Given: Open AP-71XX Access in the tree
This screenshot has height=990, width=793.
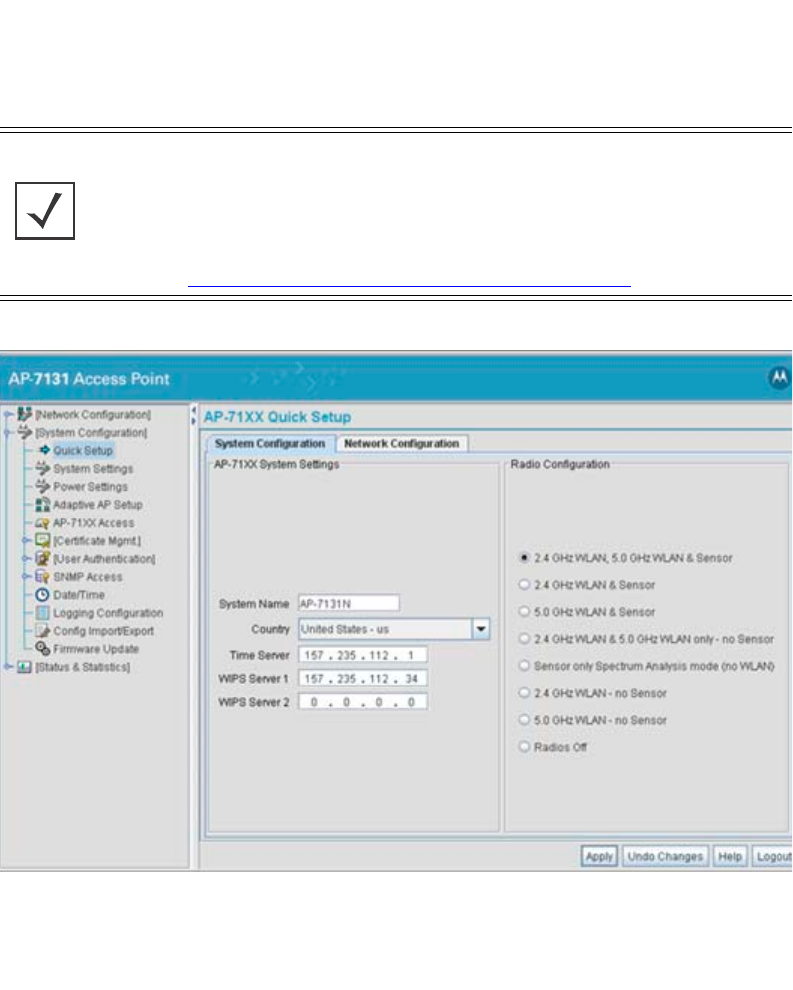Looking at the screenshot, I should (x=93, y=523).
